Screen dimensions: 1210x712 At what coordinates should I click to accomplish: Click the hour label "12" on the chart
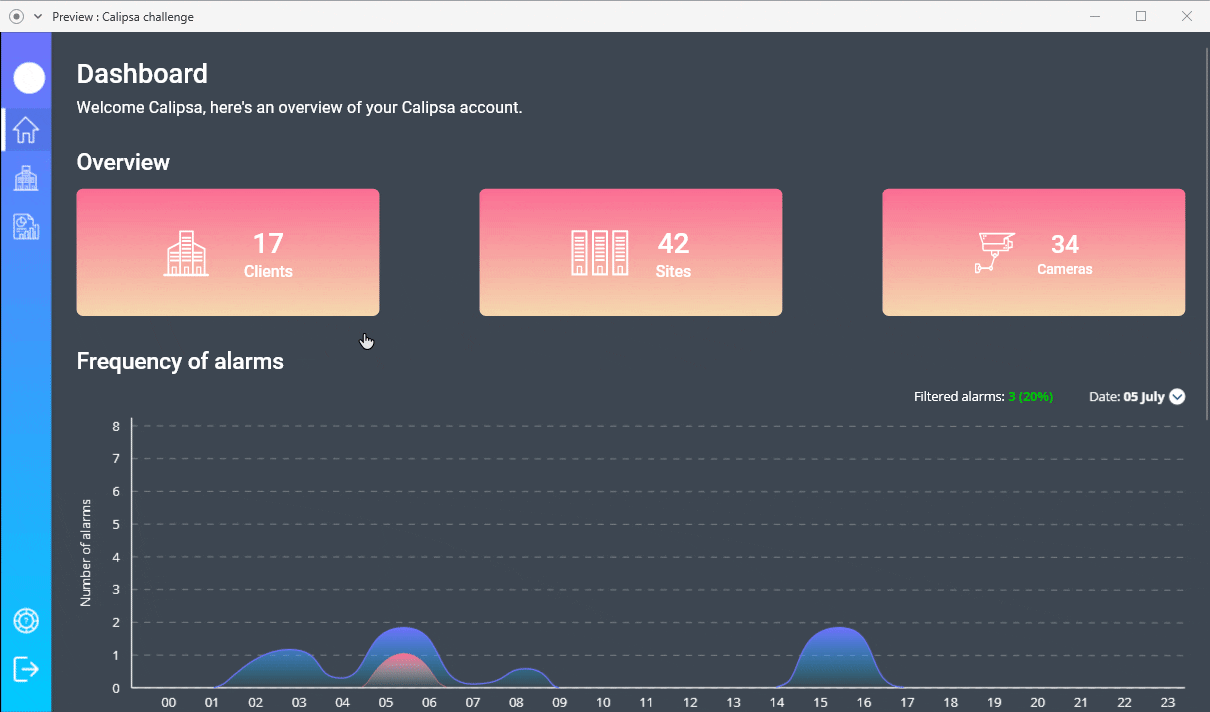tap(690, 703)
